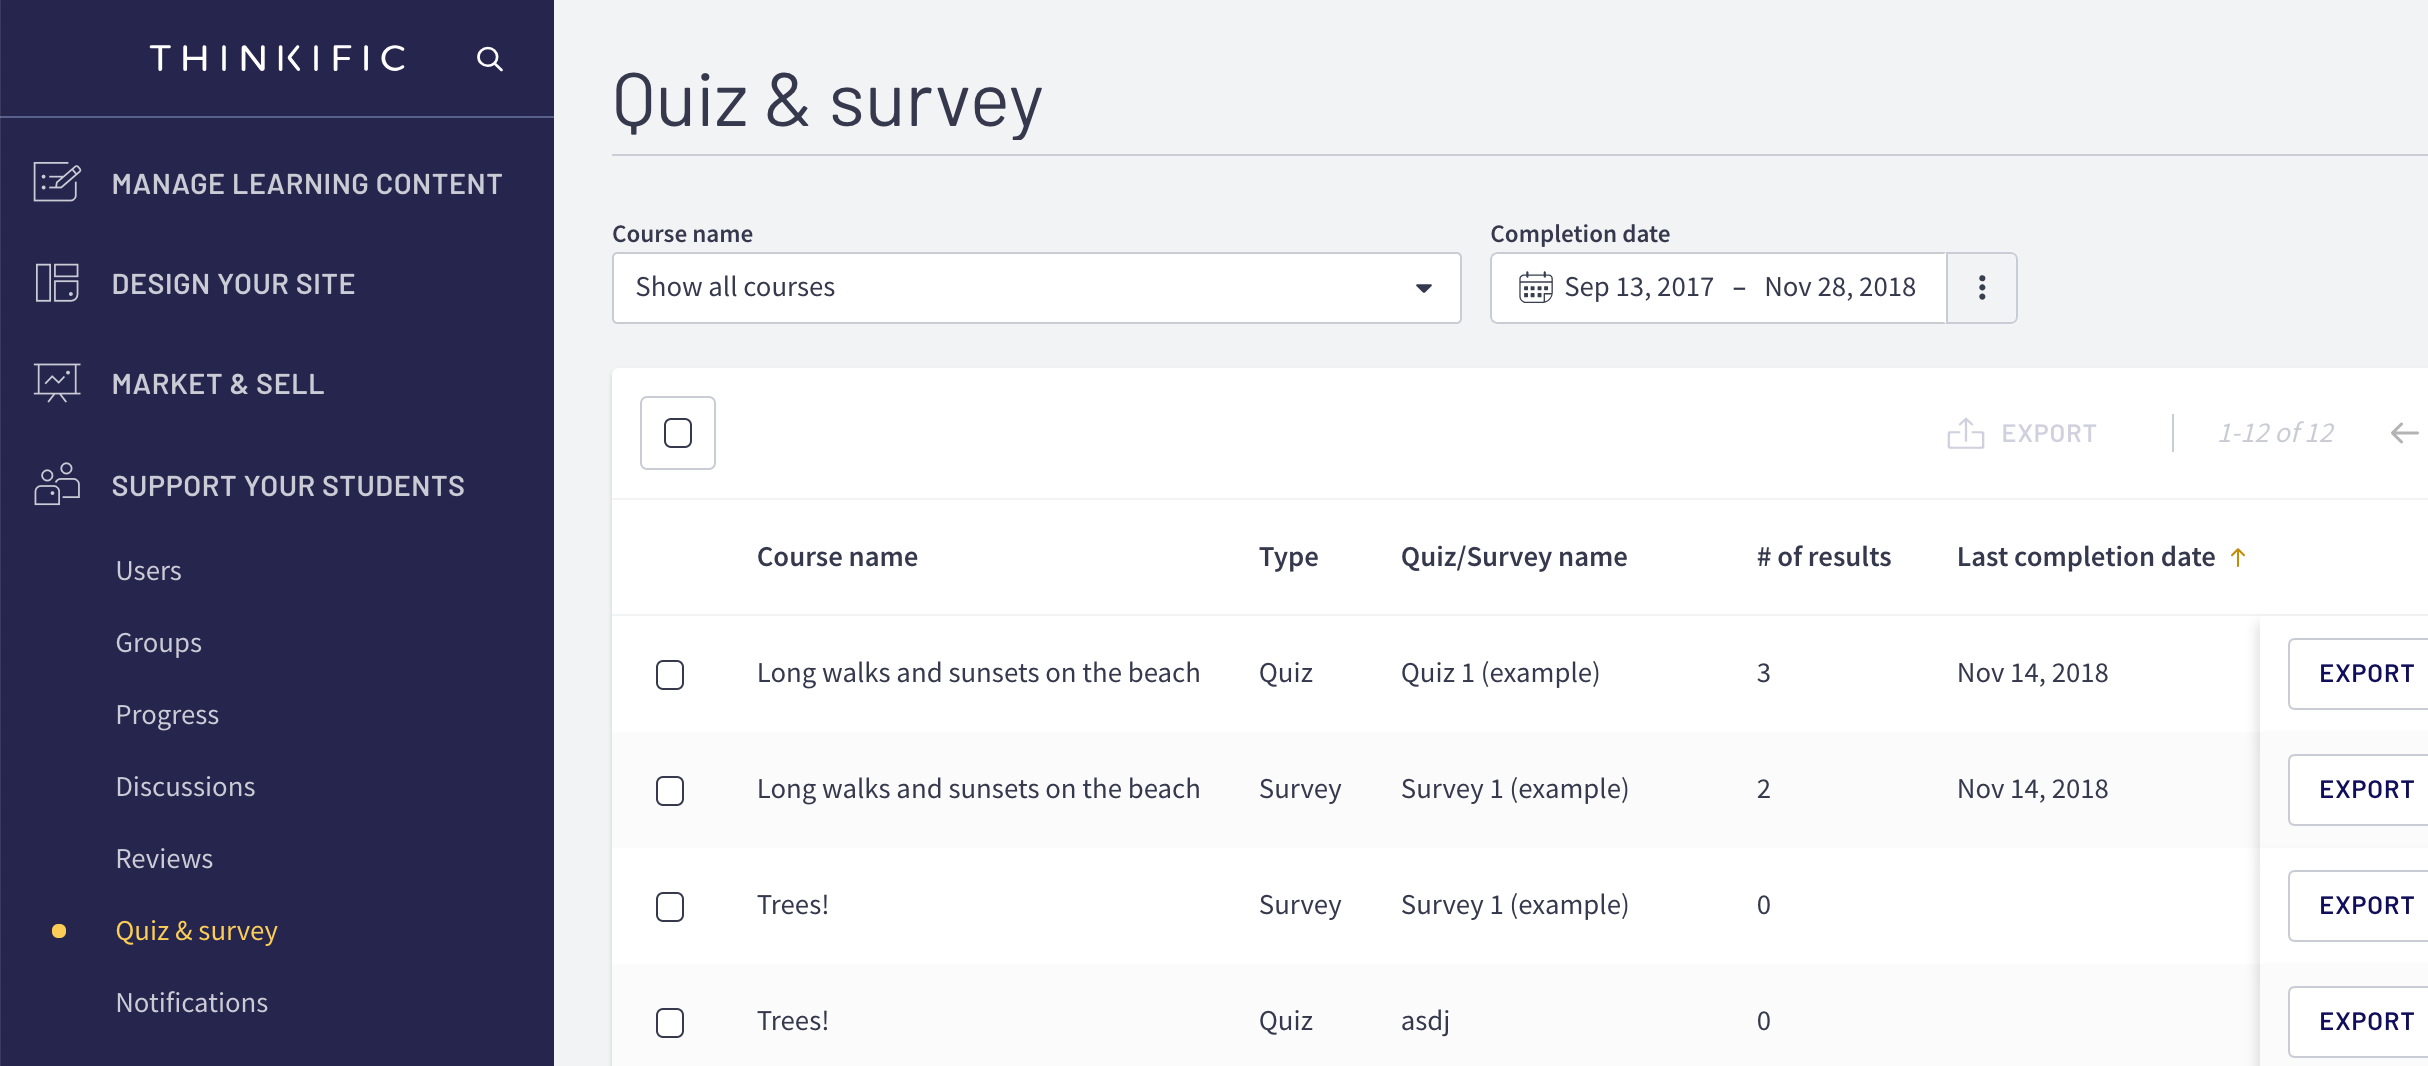Click the previous page arrow icon

click(x=2404, y=433)
